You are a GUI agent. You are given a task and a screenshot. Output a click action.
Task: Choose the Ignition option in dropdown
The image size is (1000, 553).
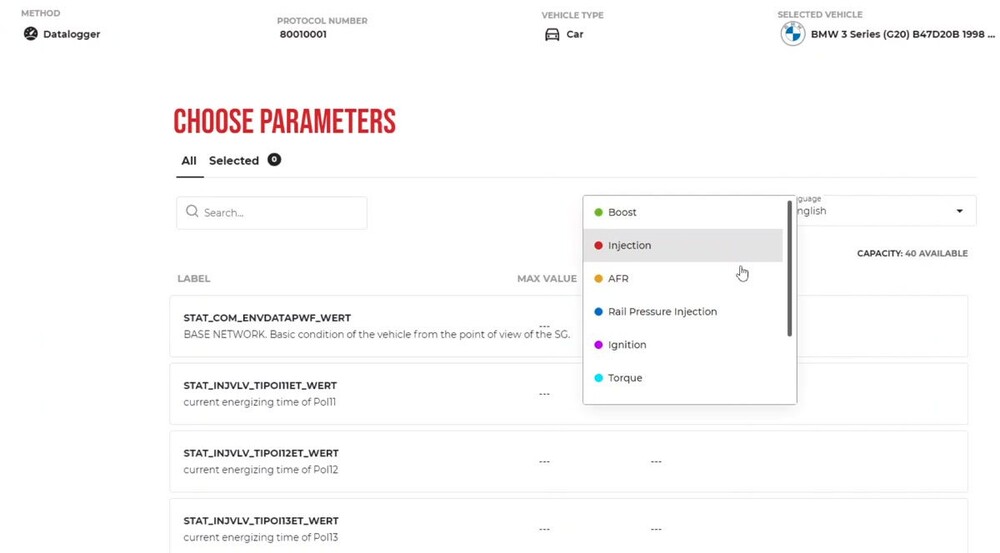pos(627,345)
